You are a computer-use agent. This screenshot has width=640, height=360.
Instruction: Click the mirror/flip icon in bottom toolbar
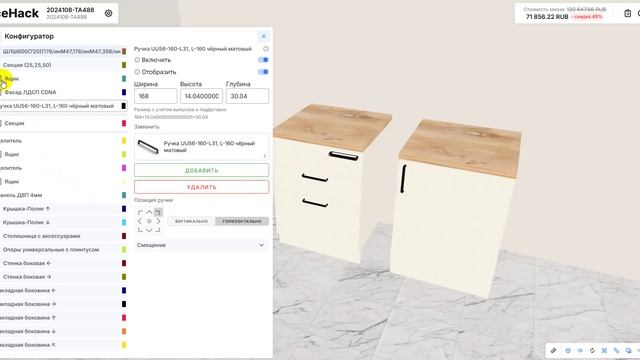coord(580,350)
